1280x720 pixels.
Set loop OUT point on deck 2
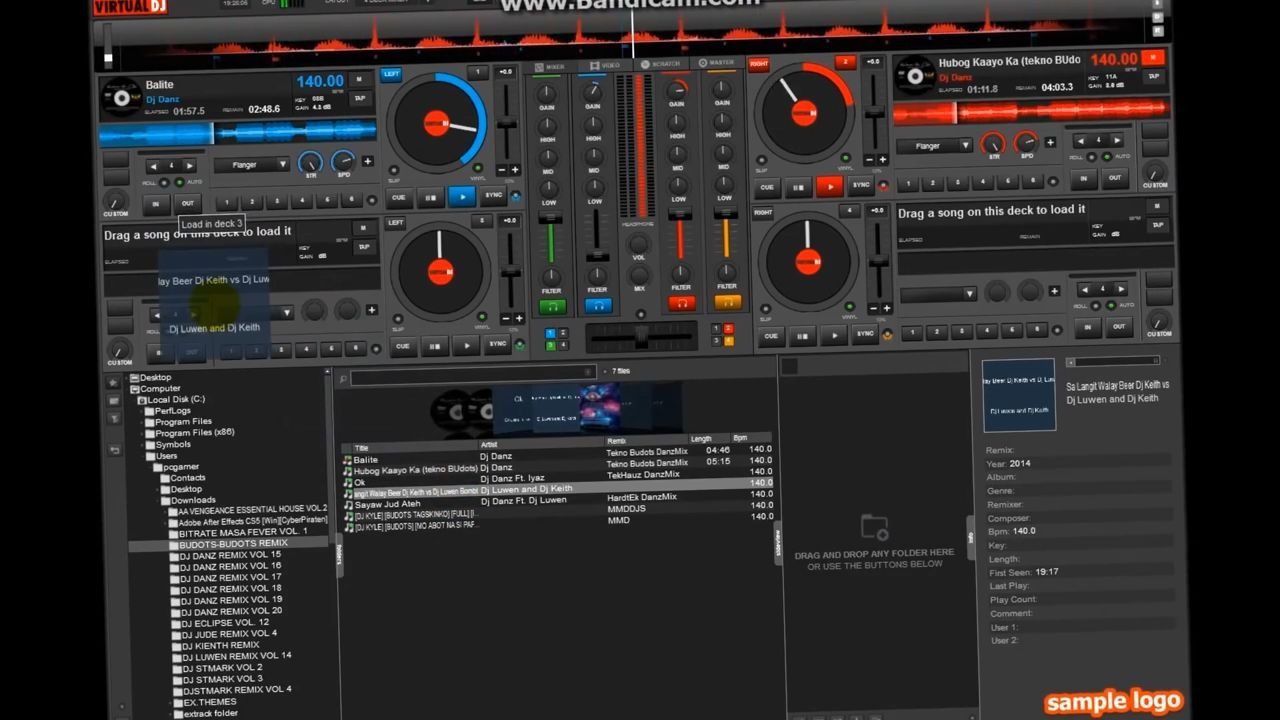click(1116, 178)
